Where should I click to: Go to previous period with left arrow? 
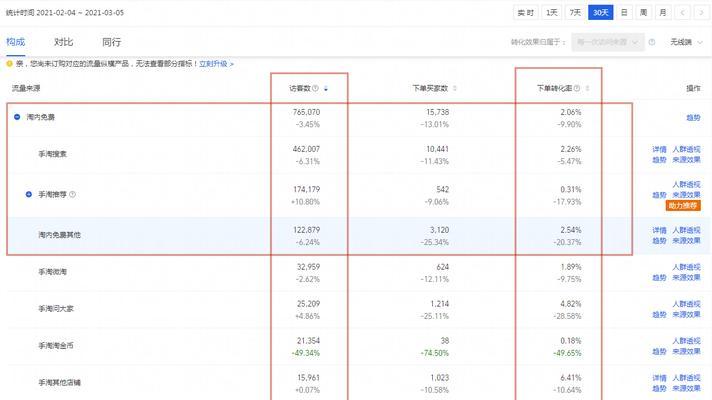coord(682,13)
